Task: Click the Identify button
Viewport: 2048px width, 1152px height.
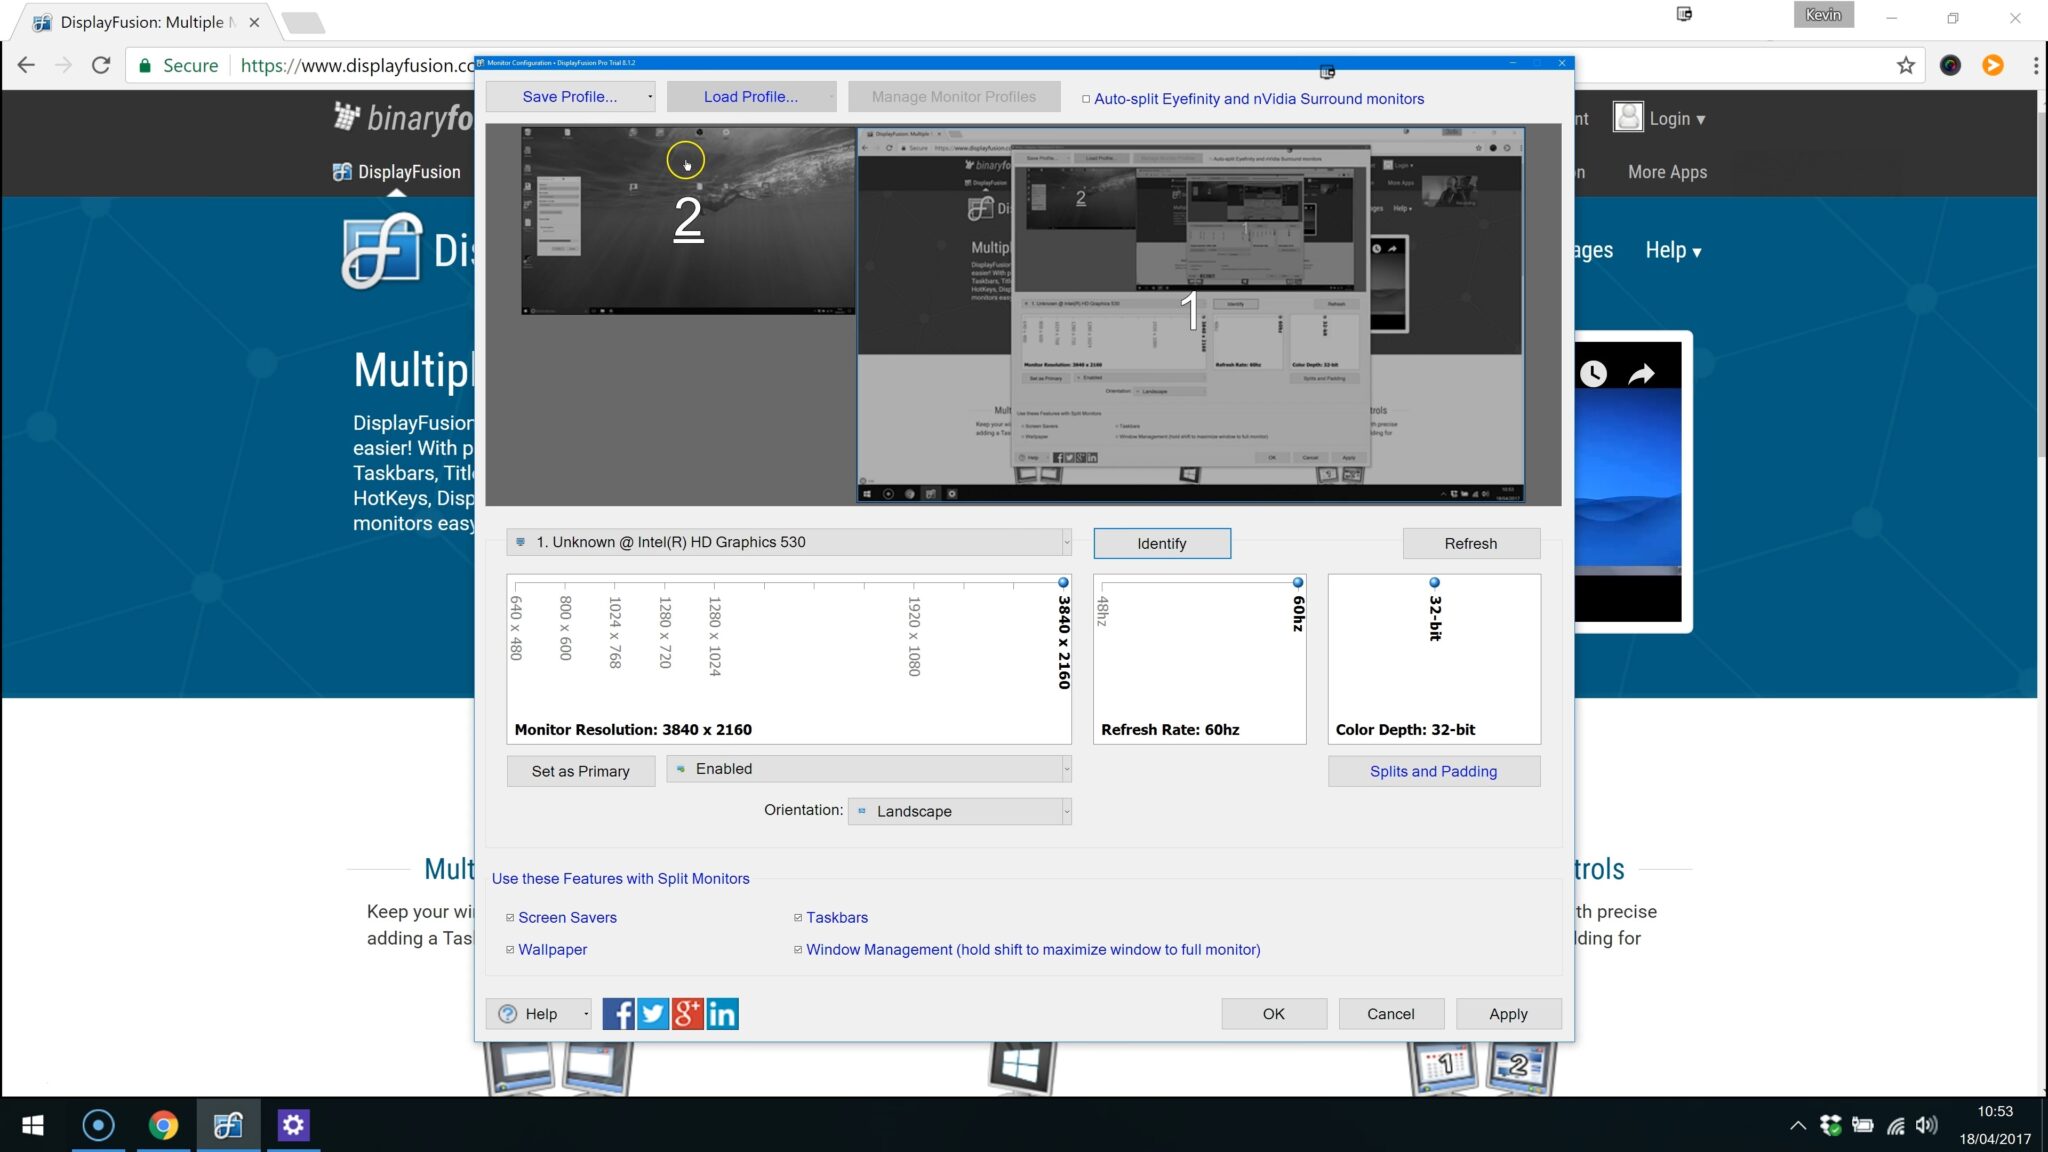Action: pyautogui.click(x=1161, y=543)
